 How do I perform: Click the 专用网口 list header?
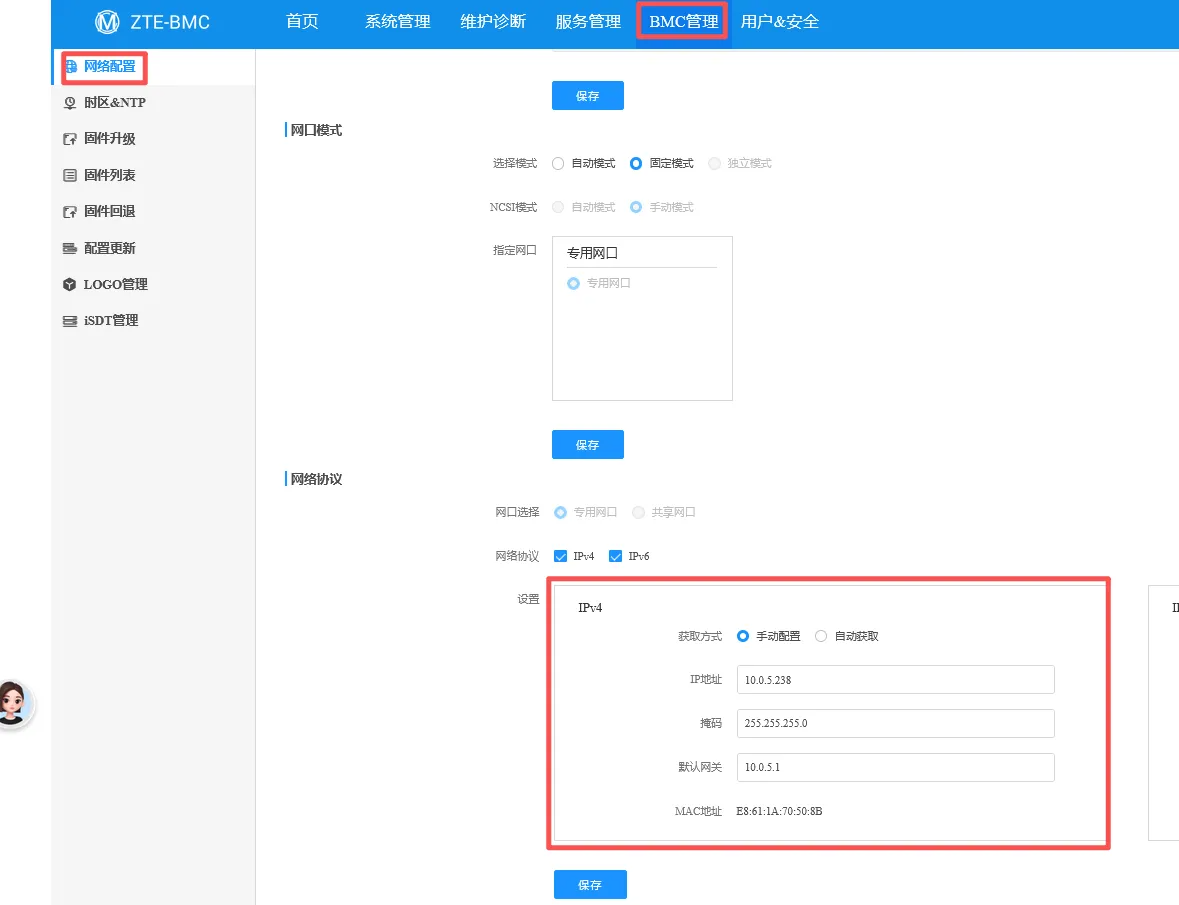tap(593, 253)
